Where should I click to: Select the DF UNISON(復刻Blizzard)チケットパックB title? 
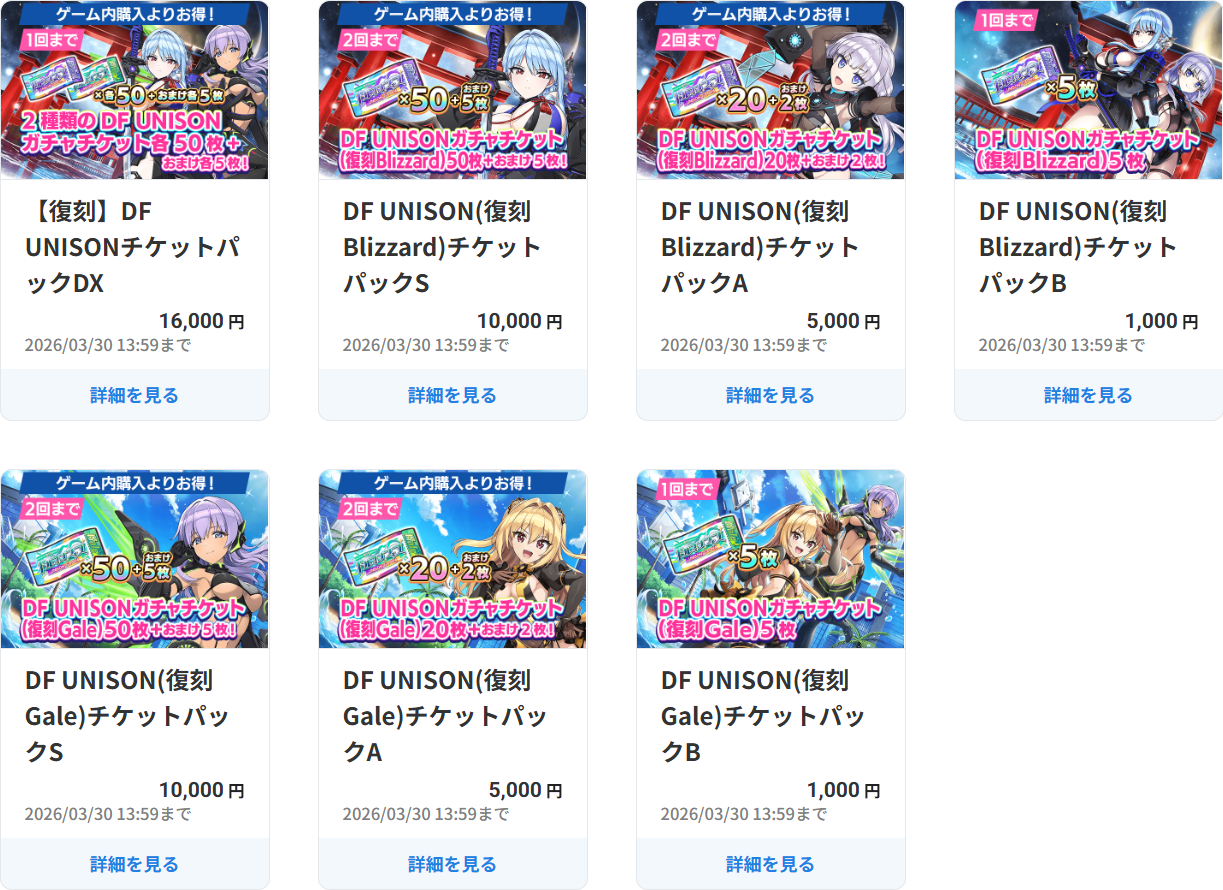pos(1078,247)
